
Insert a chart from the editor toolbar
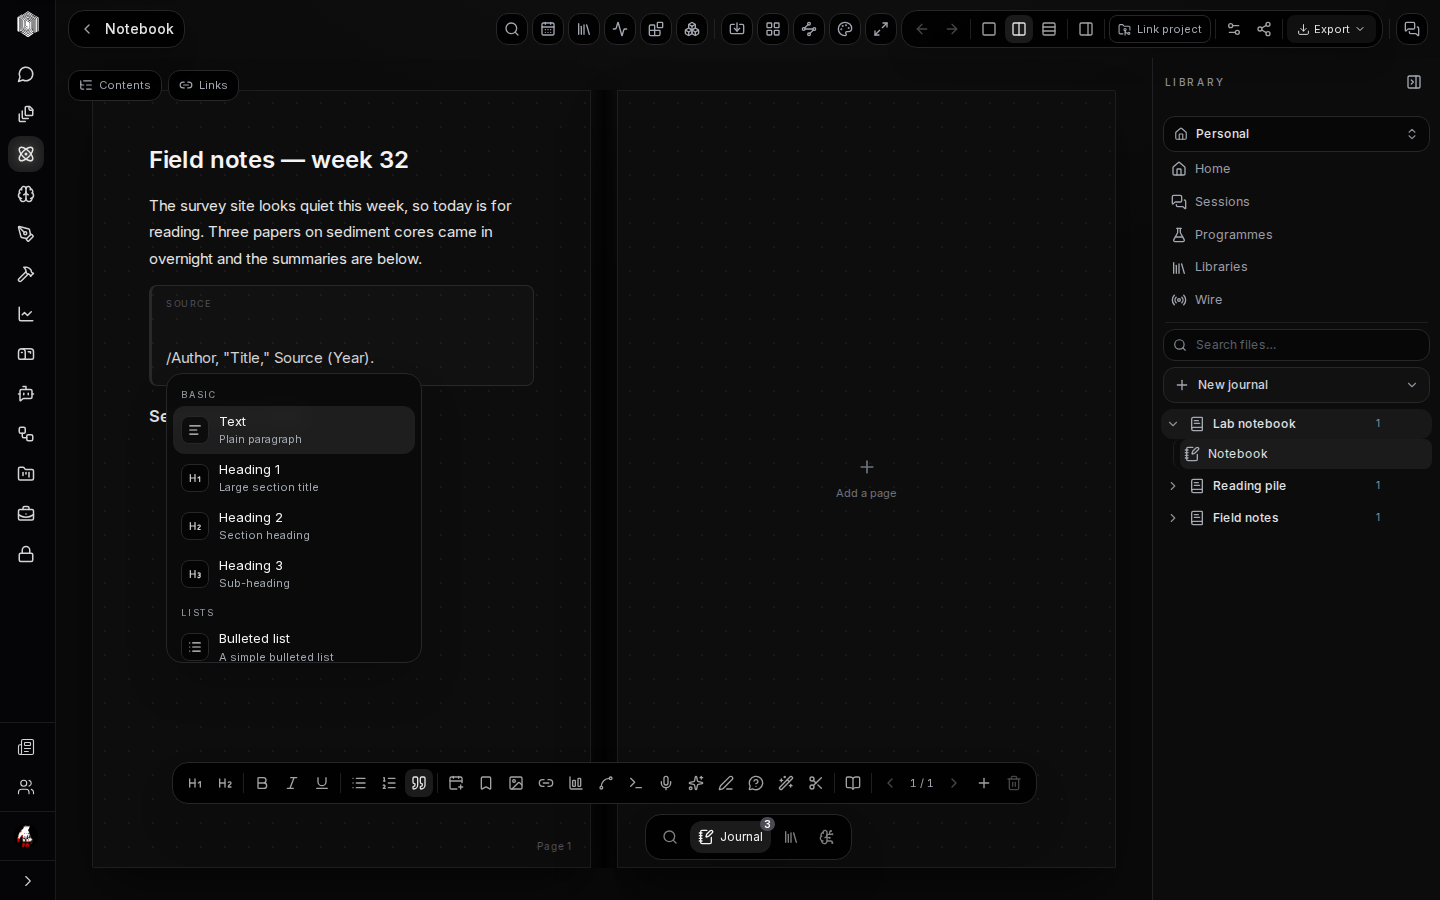[576, 783]
